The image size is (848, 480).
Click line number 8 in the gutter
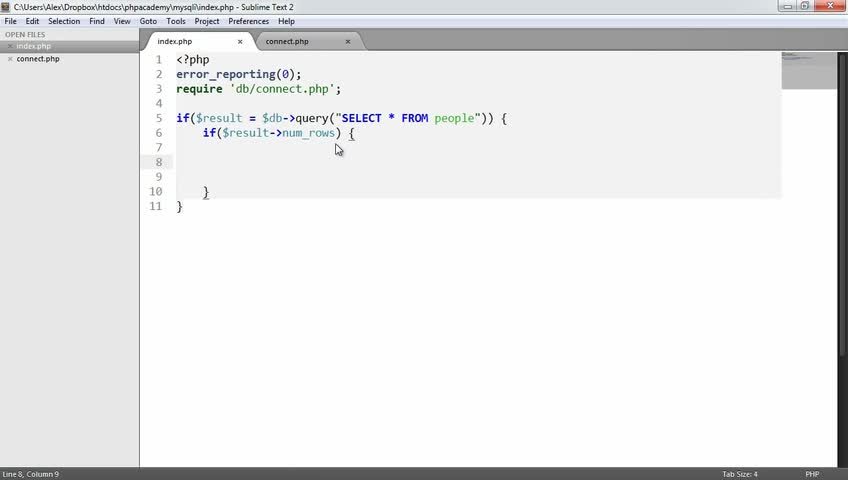(158, 162)
